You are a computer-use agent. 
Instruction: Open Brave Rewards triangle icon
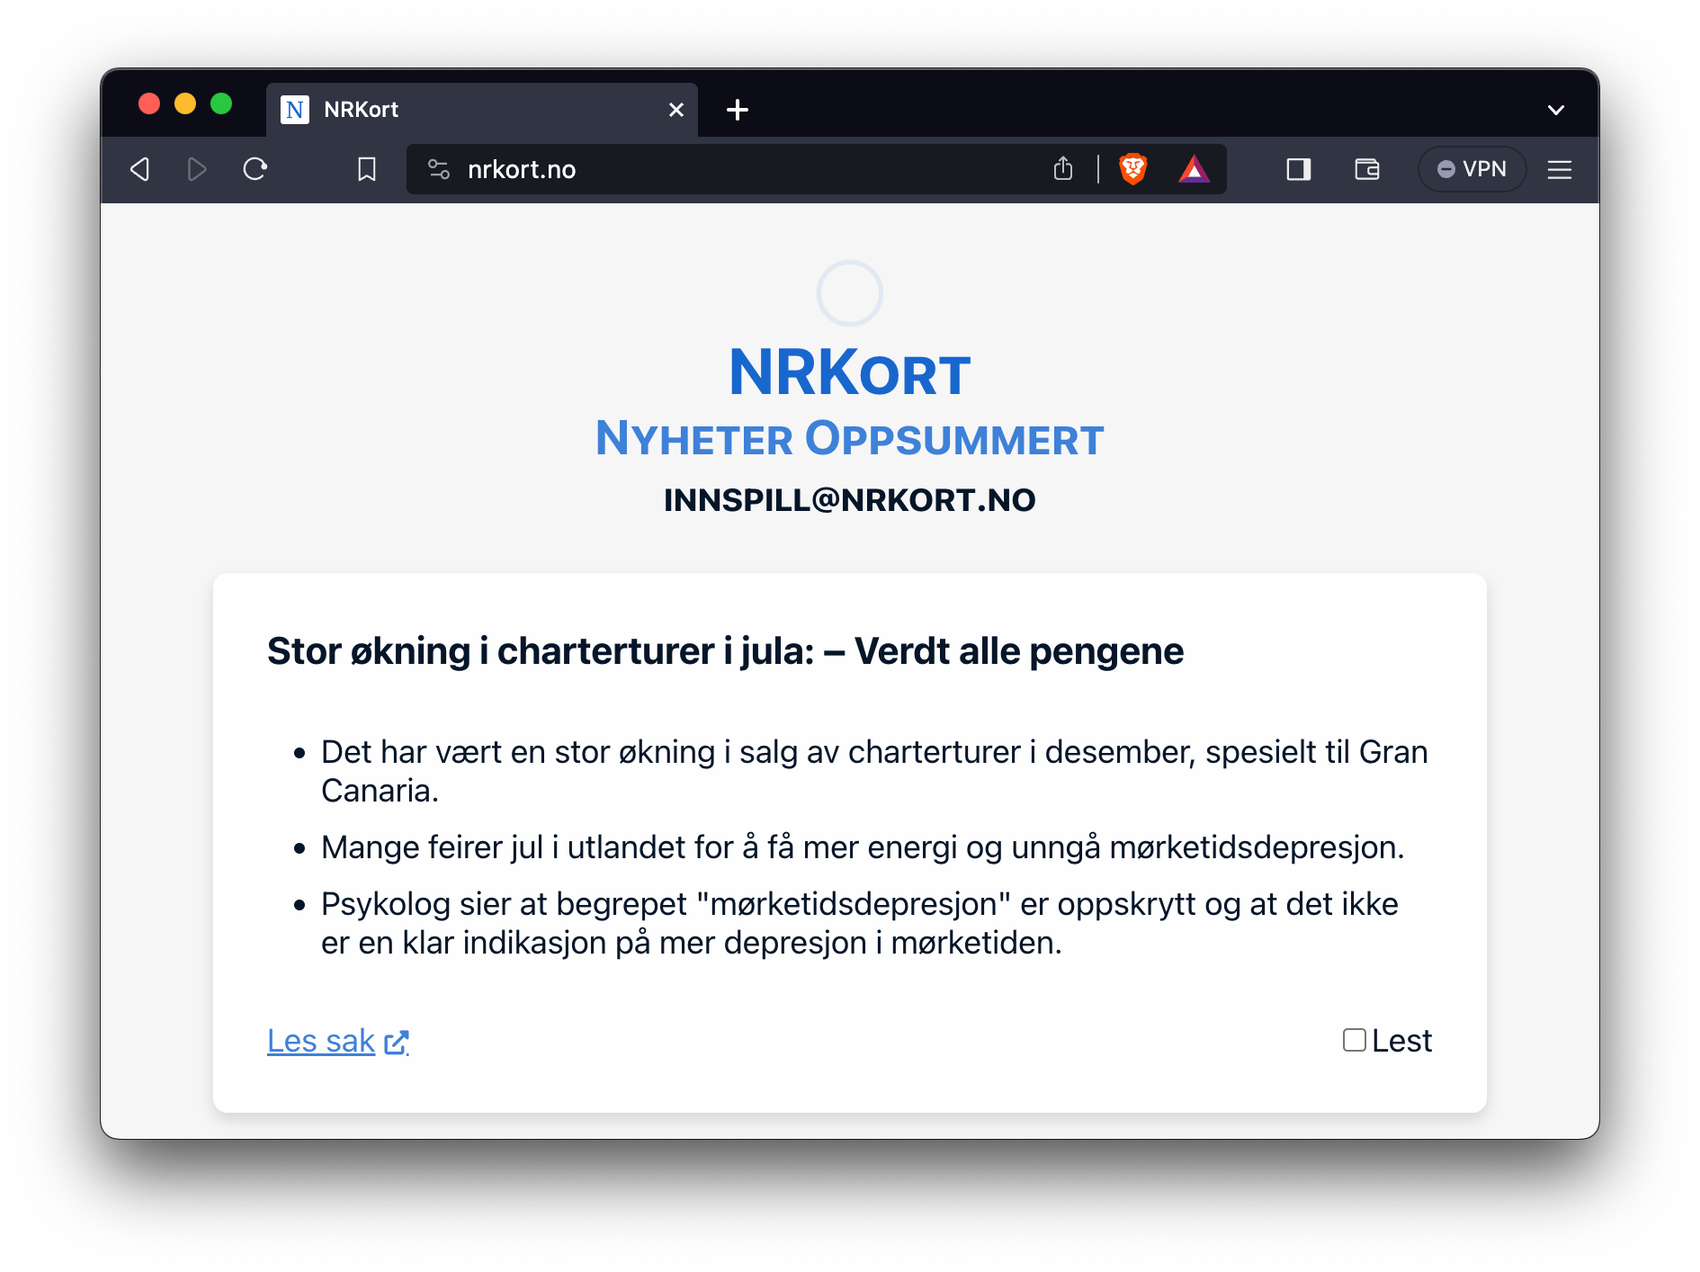(x=1194, y=169)
